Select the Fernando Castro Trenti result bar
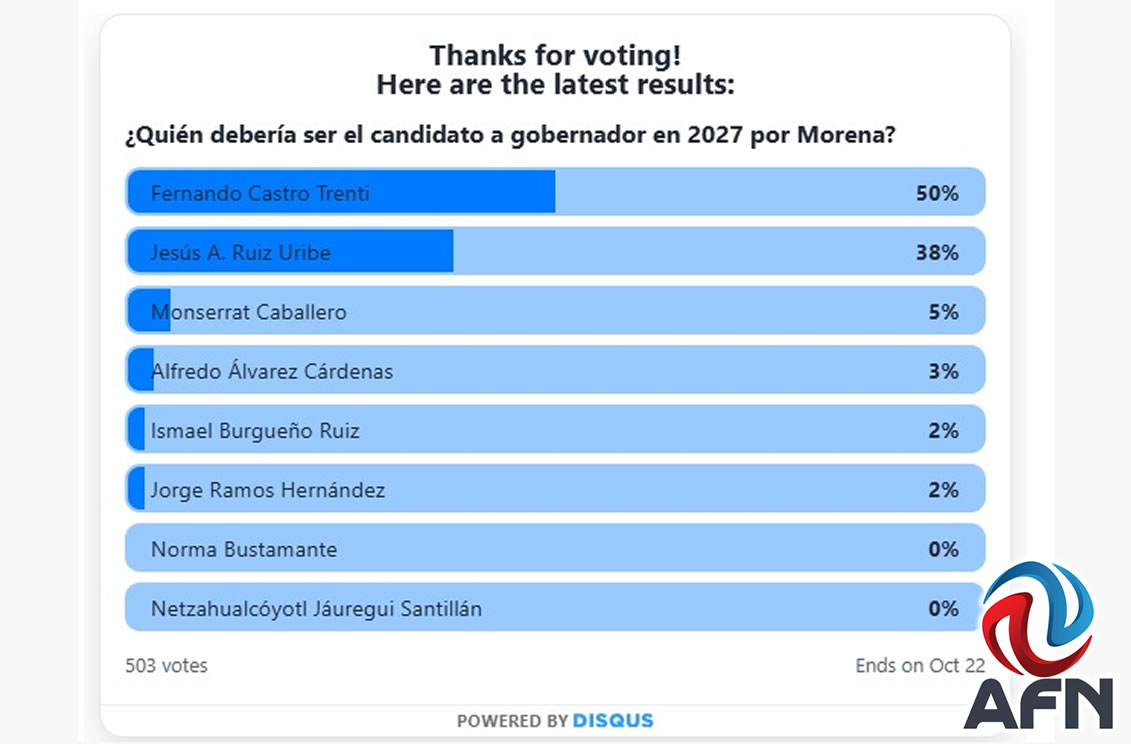Screen dimensions: 1131x744 555,192
